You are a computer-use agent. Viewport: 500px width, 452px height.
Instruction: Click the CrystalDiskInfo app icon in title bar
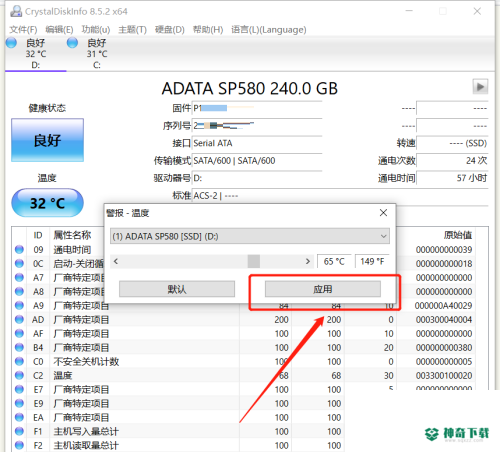16,11
